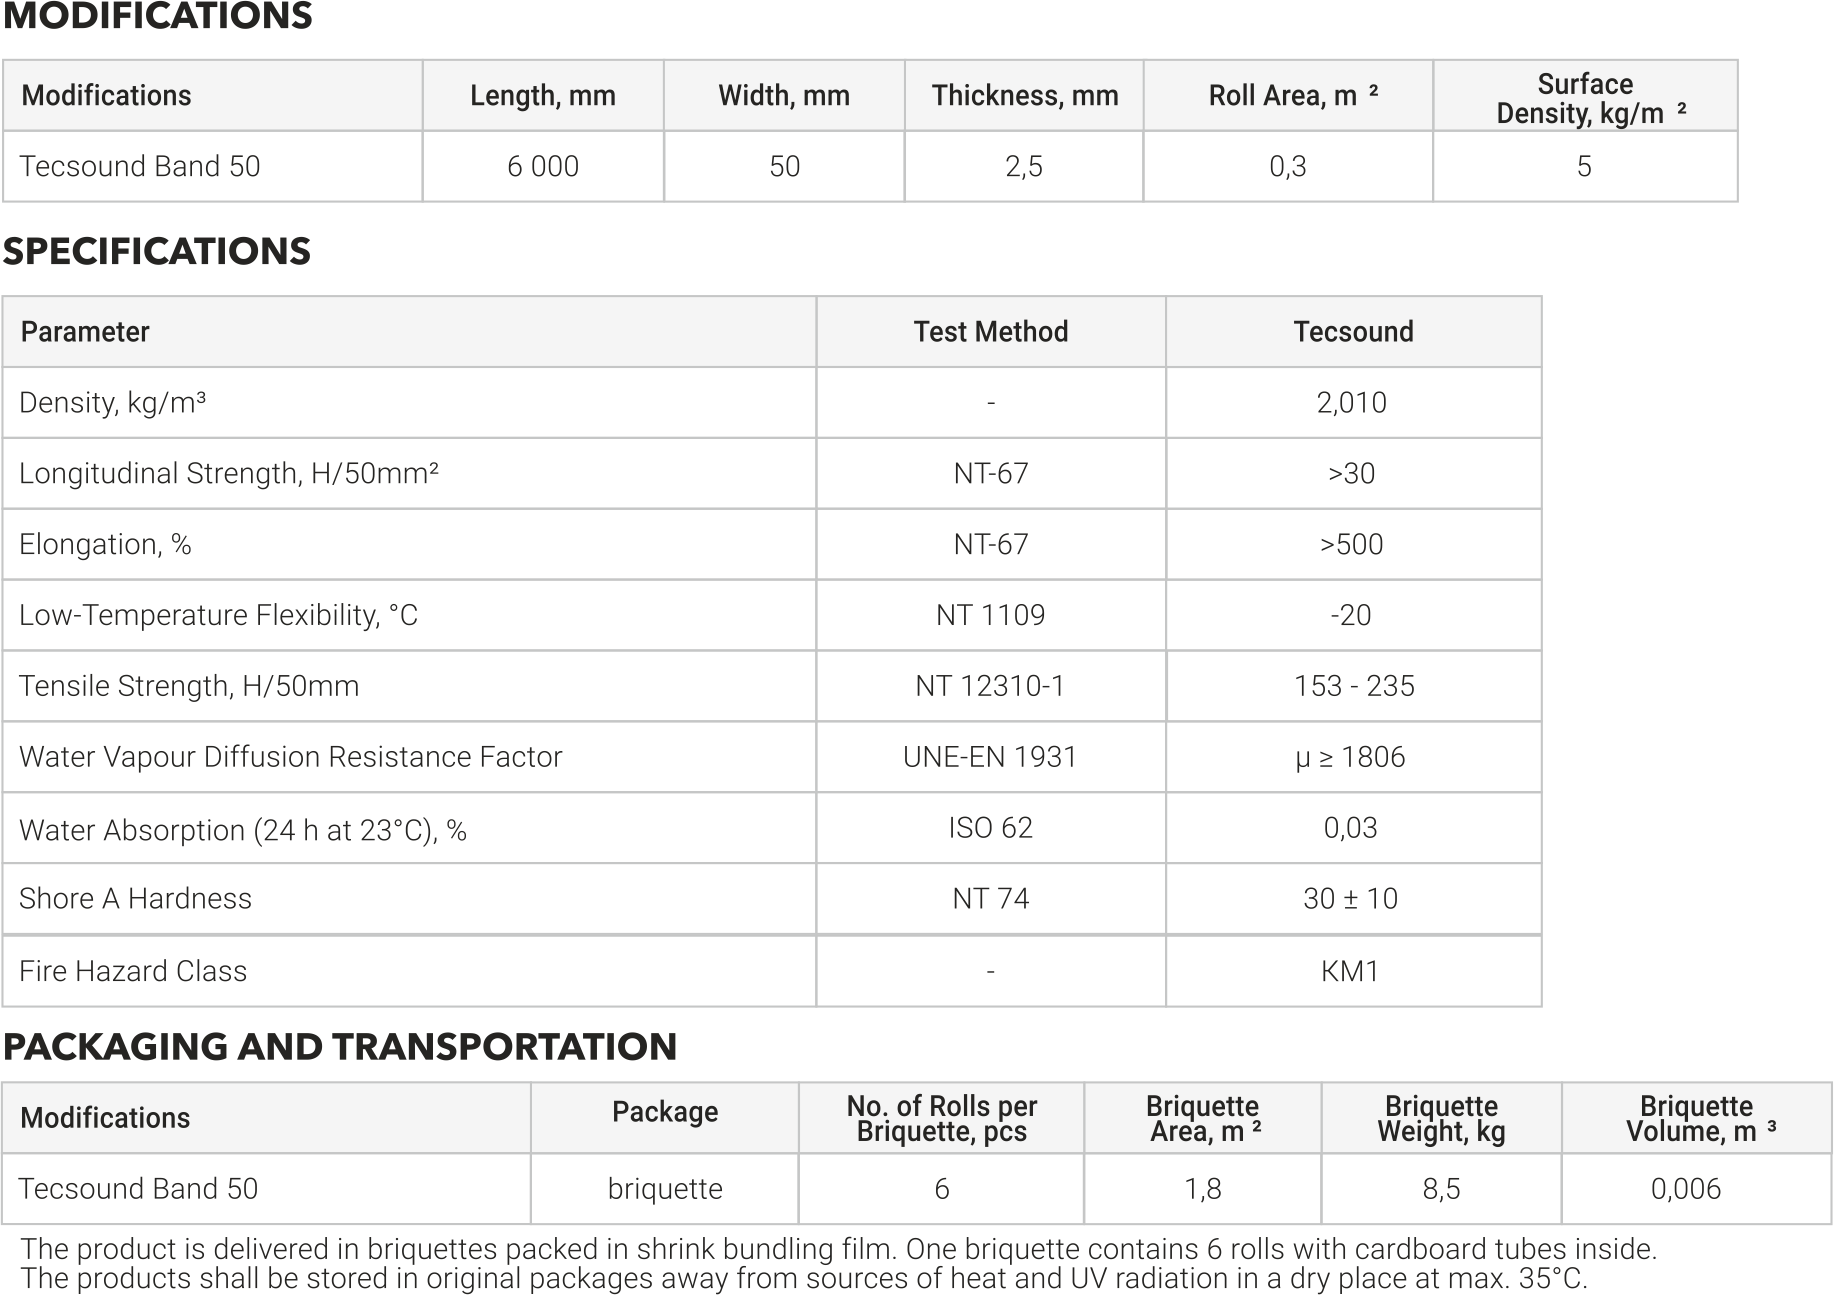Screen dimensions: 1834x1295
Task: Click the PACKAGING AND TRANSPORTATION heading
Action: click(340, 1047)
